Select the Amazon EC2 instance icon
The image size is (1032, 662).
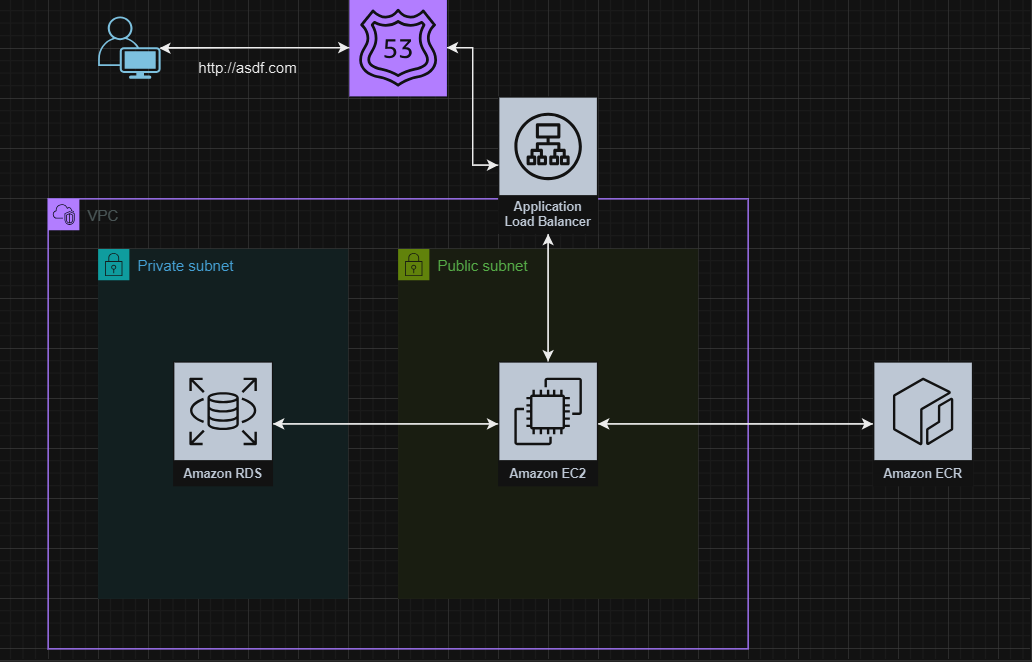(547, 412)
